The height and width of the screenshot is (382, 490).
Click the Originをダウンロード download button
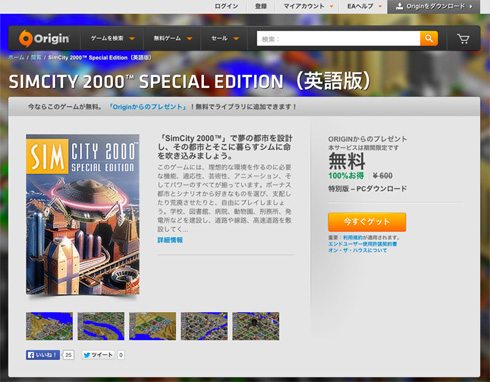point(434,6)
